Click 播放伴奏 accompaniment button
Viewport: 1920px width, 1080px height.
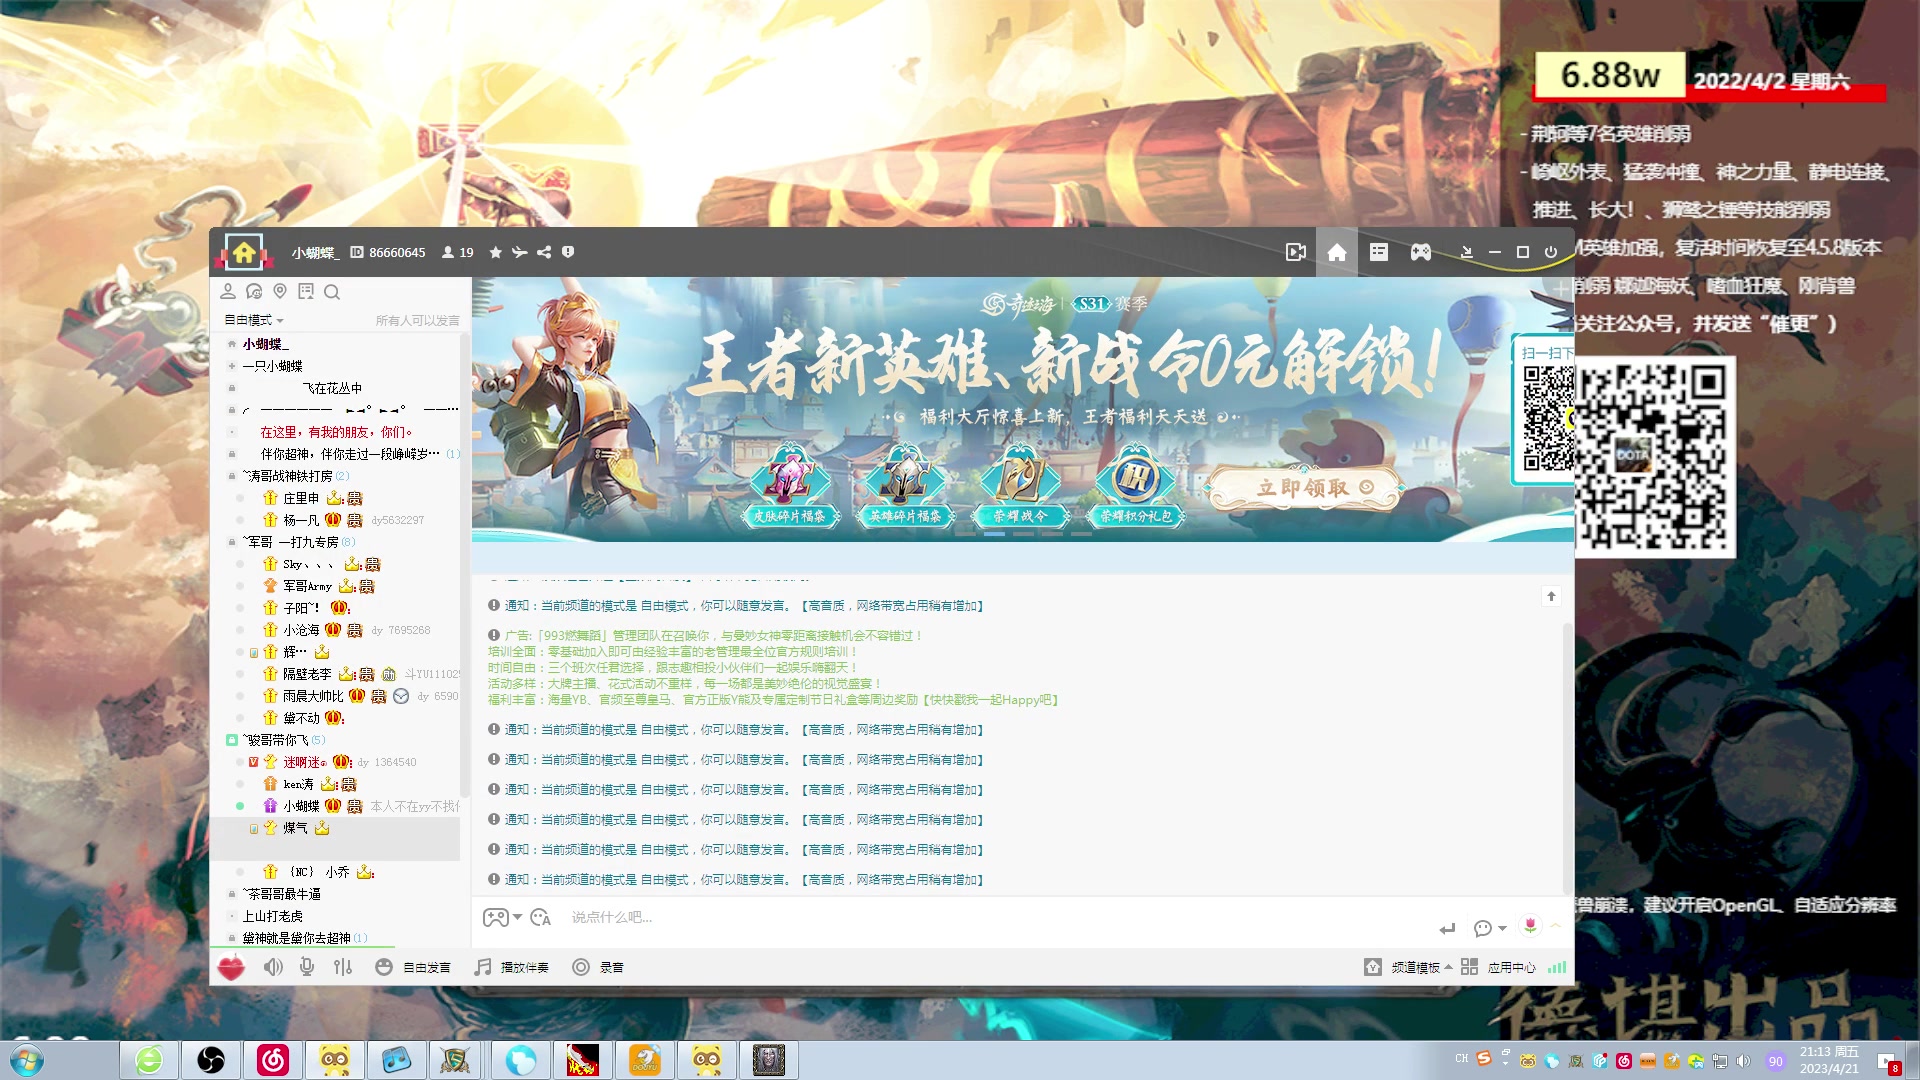point(512,967)
